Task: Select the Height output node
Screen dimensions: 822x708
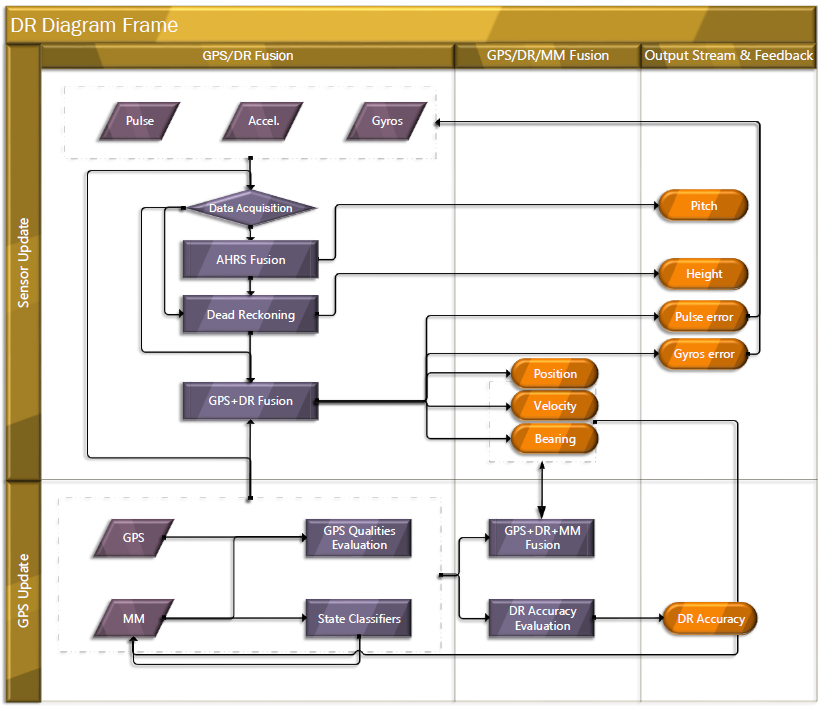Action: click(x=703, y=274)
